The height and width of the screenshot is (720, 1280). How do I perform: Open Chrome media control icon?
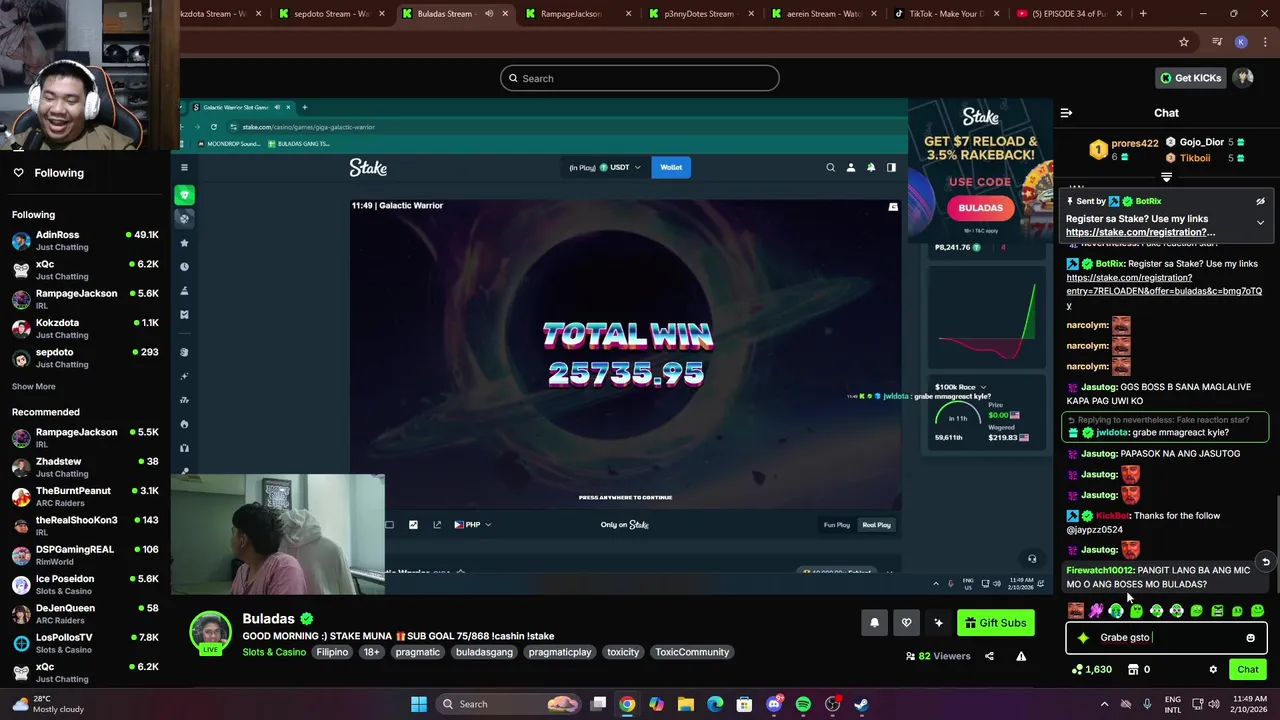pyautogui.click(x=1217, y=42)
